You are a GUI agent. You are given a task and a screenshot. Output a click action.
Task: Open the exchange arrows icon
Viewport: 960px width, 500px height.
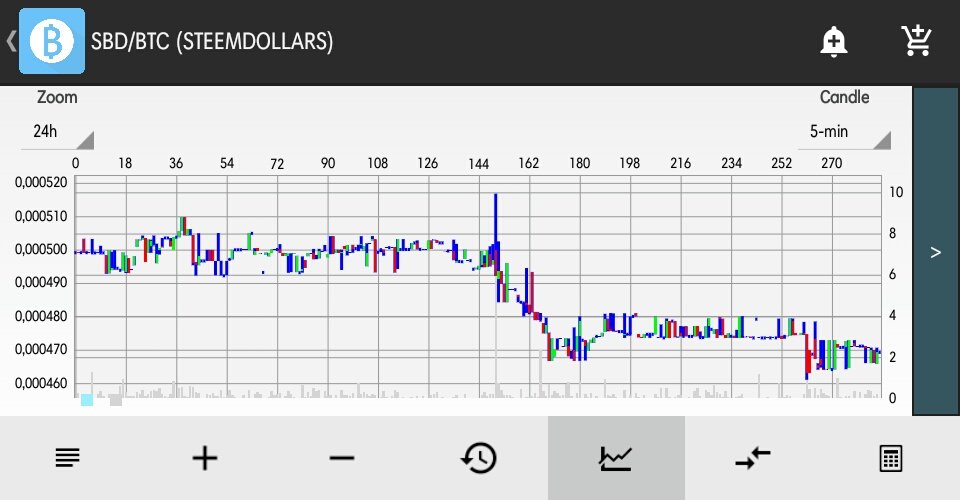(753, 458)
